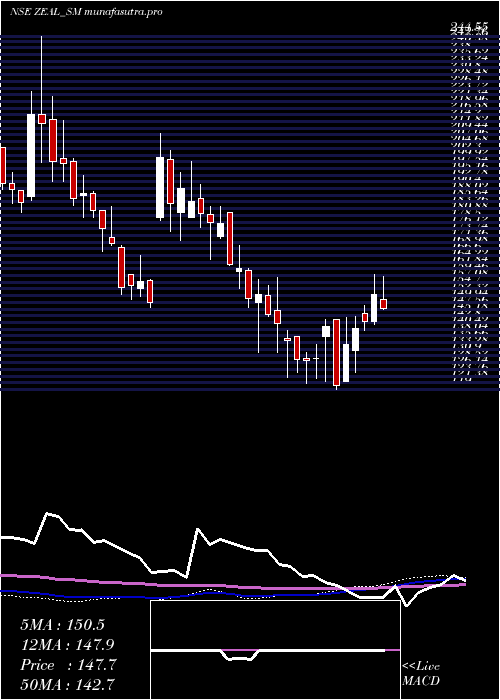Click the 244.55 top price axis label

click(468, 28)
